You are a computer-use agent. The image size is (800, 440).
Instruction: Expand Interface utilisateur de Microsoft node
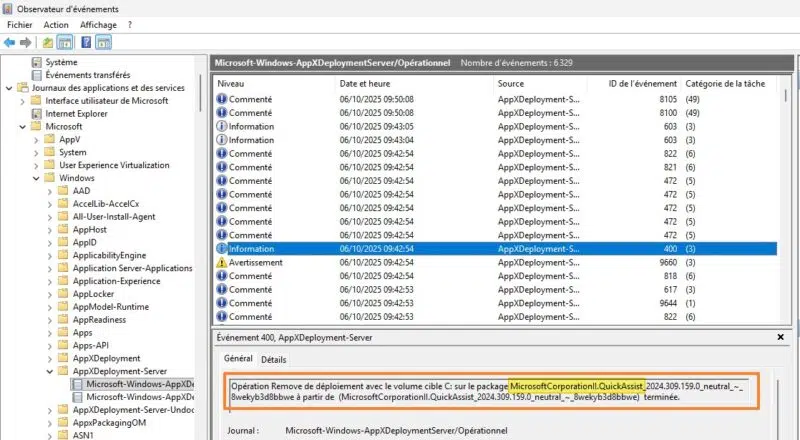point(22,101)
